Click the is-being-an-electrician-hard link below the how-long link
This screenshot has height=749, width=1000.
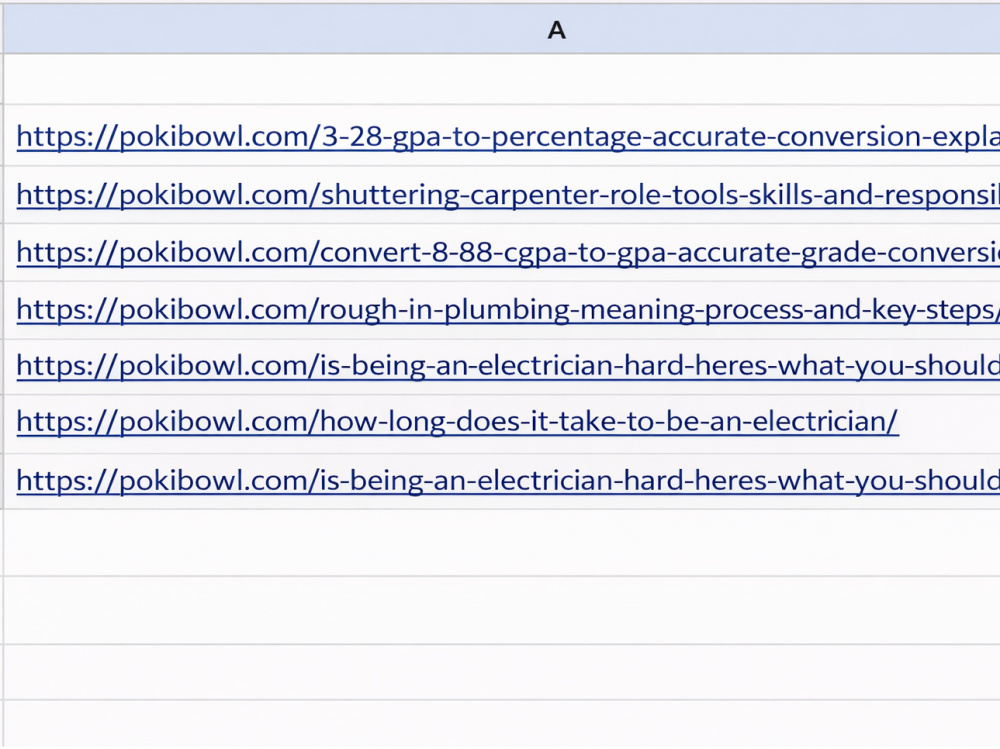tap(508, 480)
